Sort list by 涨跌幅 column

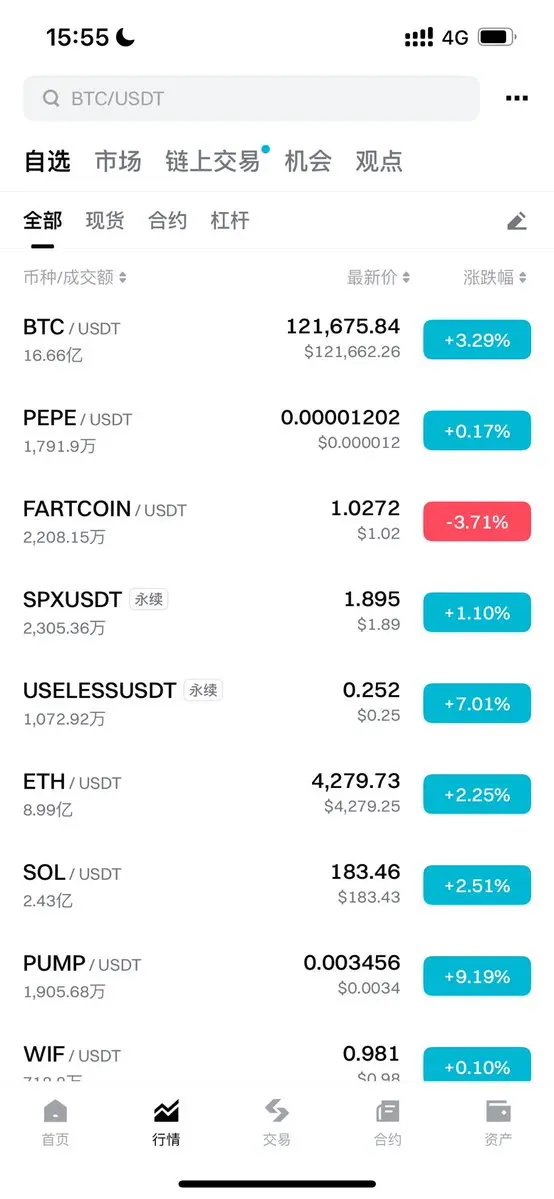point(494,278)
